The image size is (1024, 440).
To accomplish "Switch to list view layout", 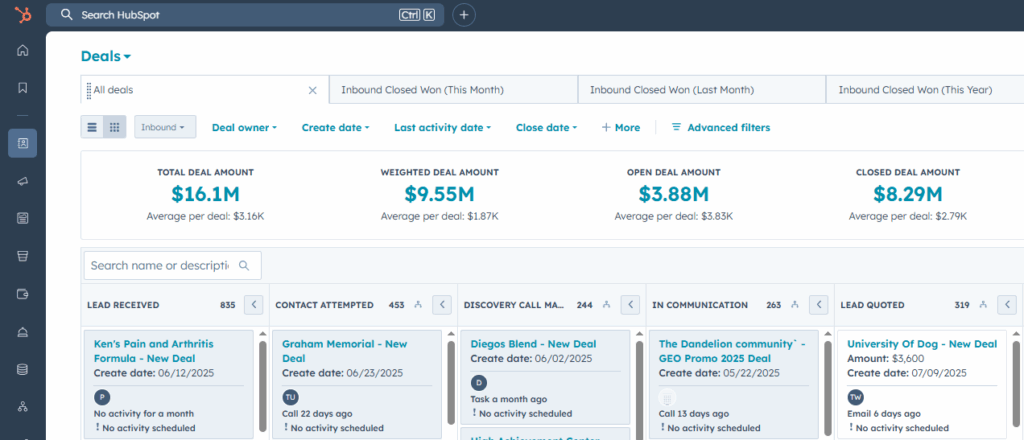I will 92,127.
